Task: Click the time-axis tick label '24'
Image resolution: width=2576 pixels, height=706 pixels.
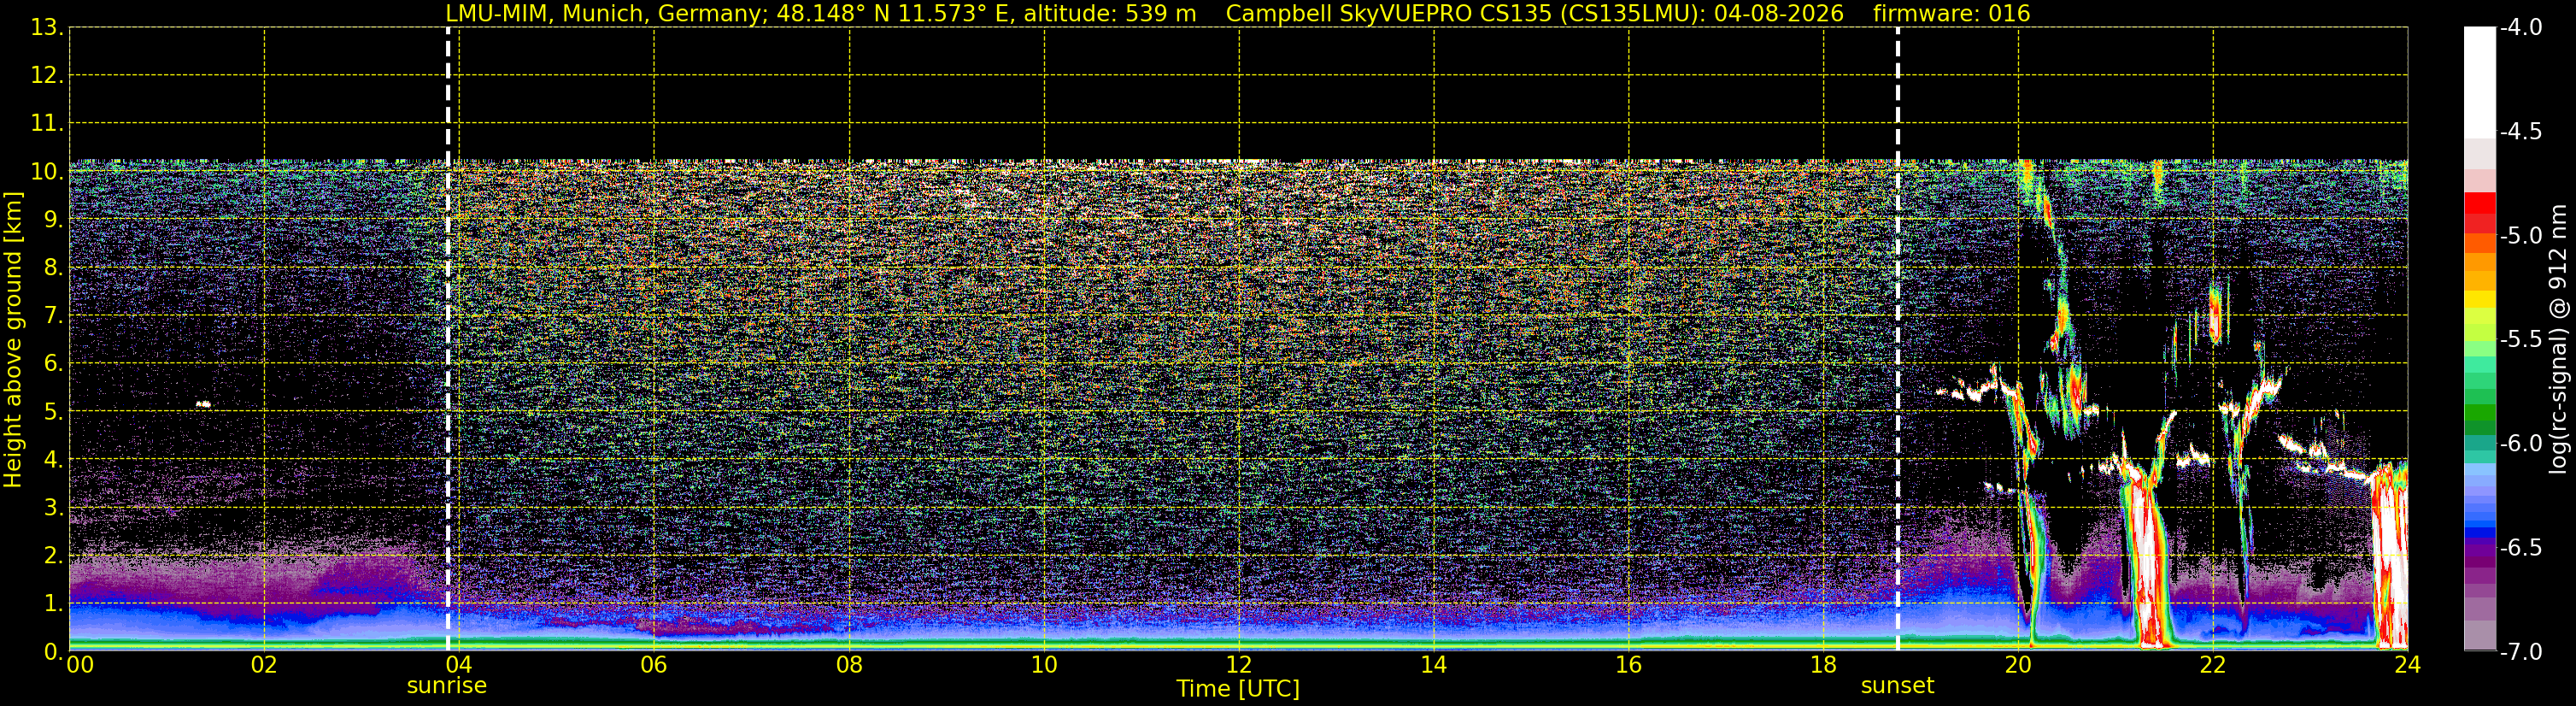Action: pyautogui.click(x=2407, y=665)
